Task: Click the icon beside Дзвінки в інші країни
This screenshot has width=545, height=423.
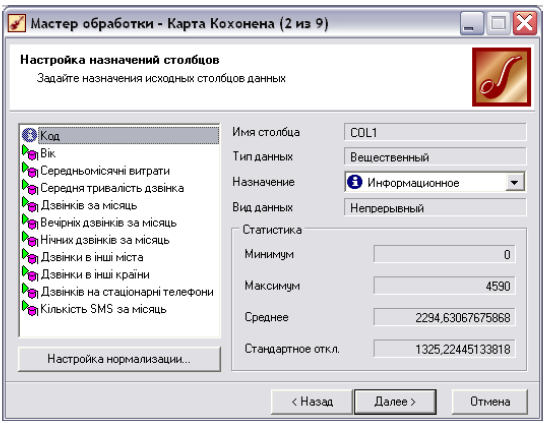Action: 30,274
